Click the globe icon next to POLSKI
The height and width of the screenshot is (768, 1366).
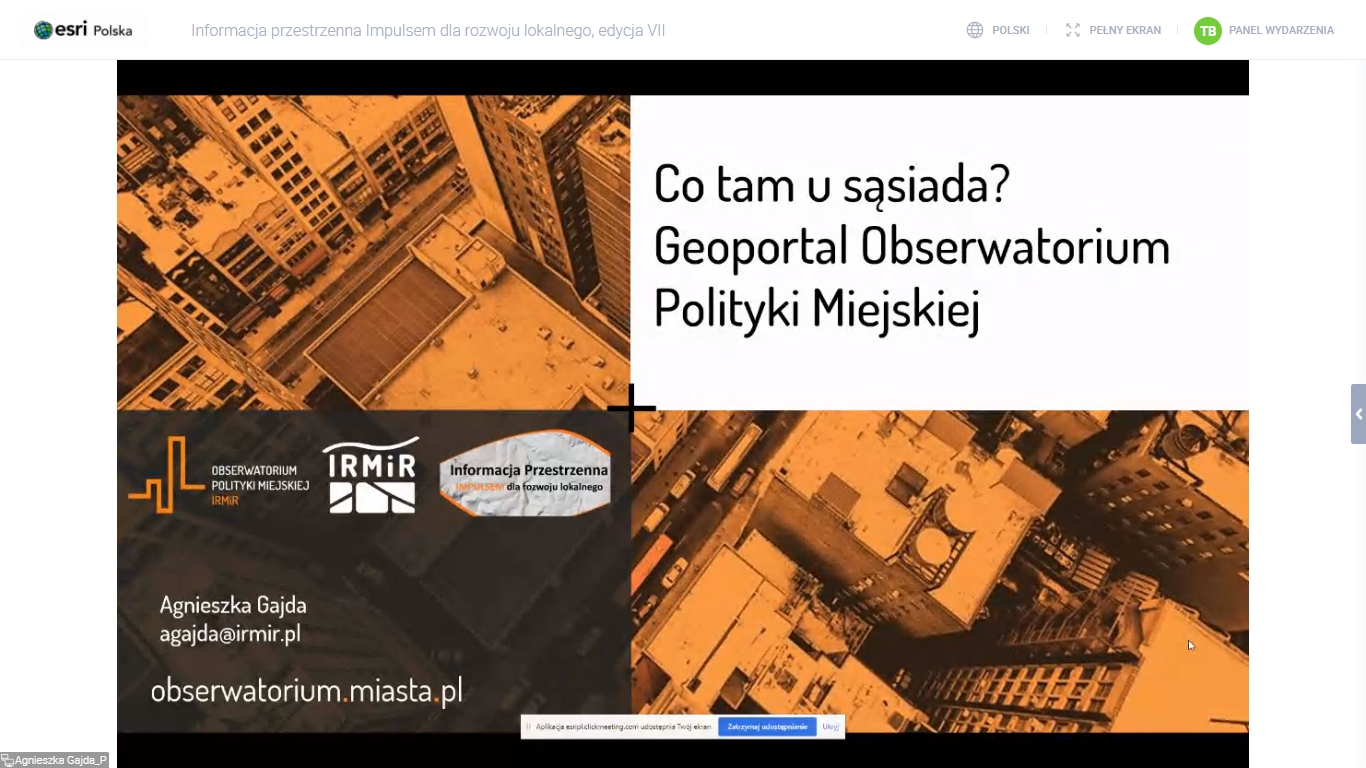[x=974, y=30]
